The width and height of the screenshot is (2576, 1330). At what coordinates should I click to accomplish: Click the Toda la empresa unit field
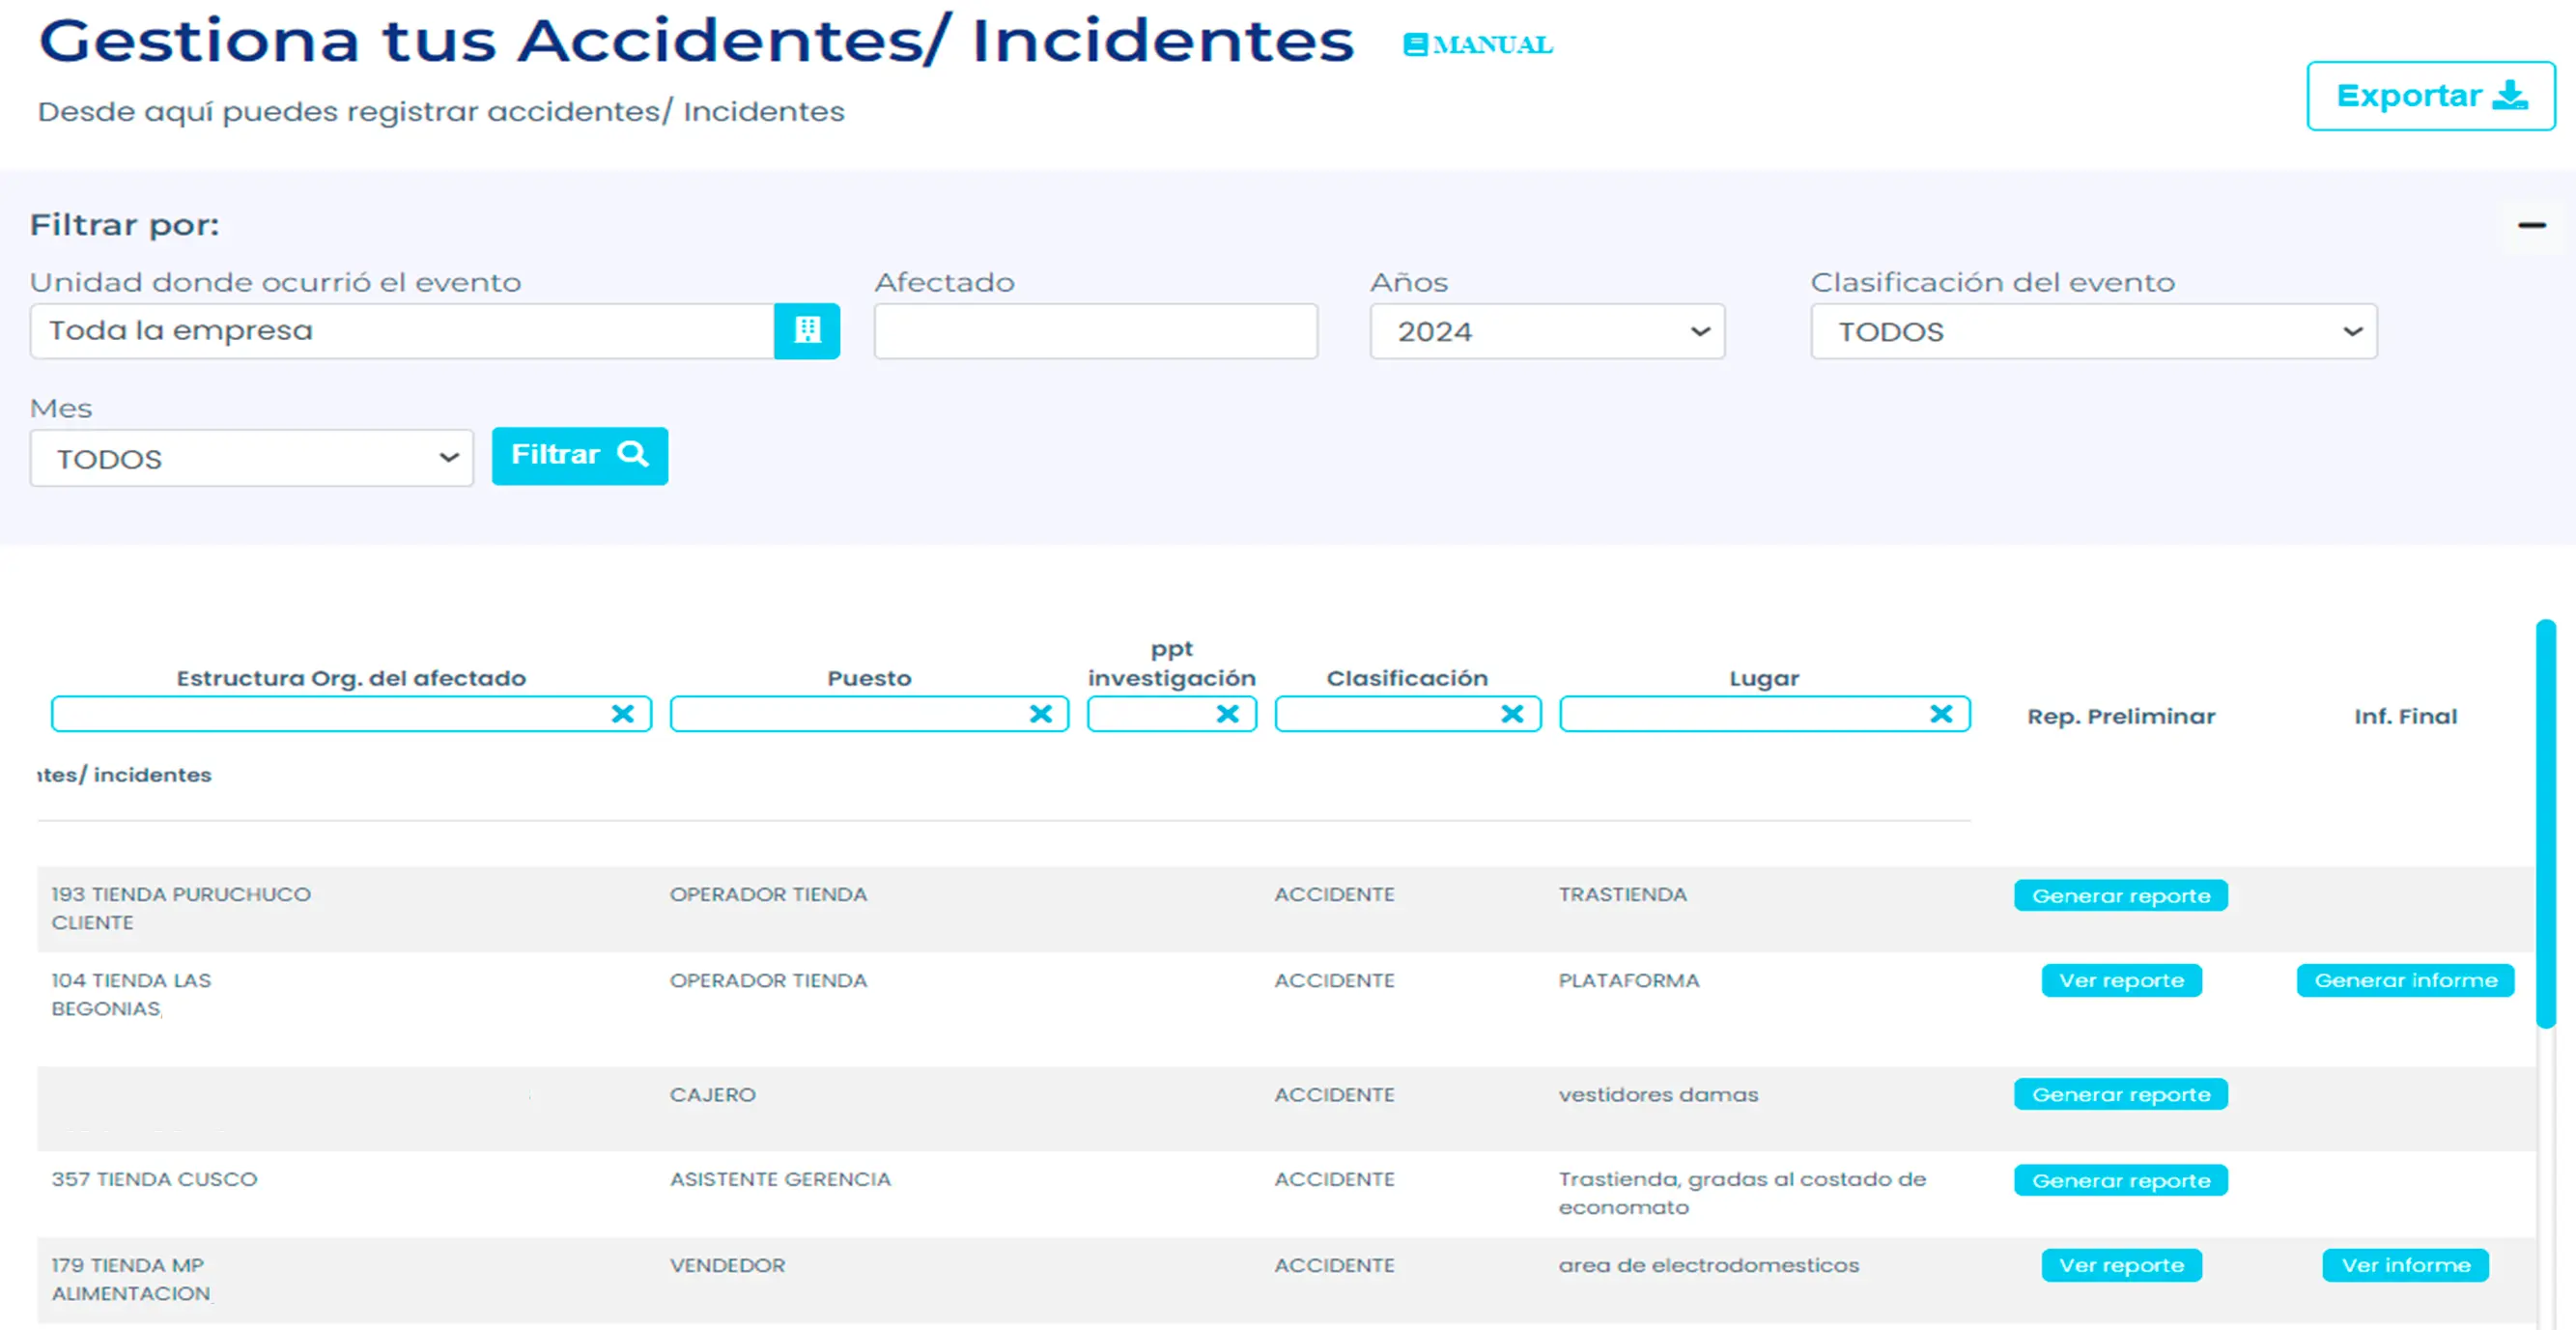402,331
